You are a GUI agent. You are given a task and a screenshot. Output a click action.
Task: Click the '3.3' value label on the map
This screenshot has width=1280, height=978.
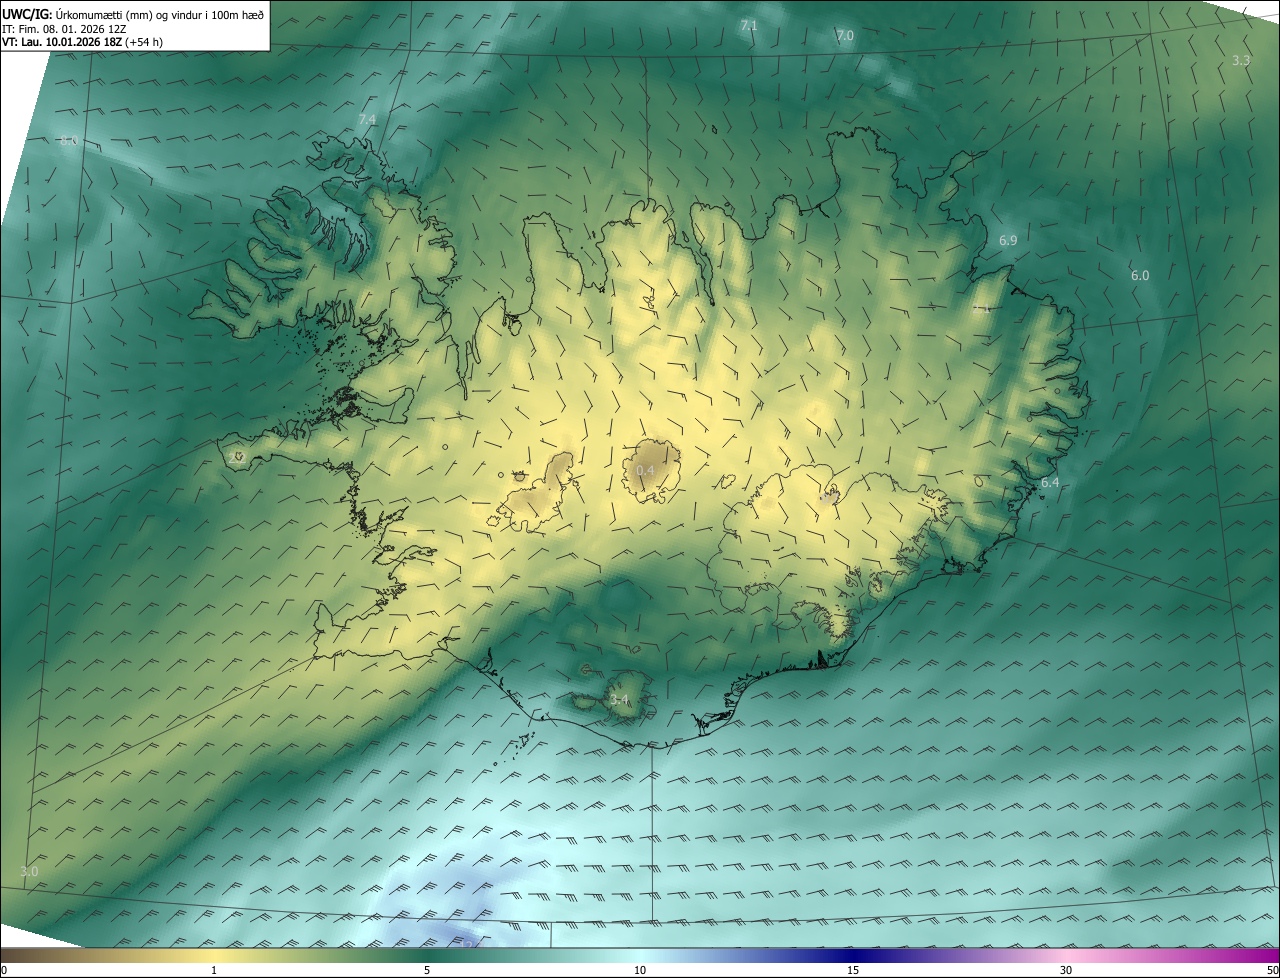click(1241, 61)
